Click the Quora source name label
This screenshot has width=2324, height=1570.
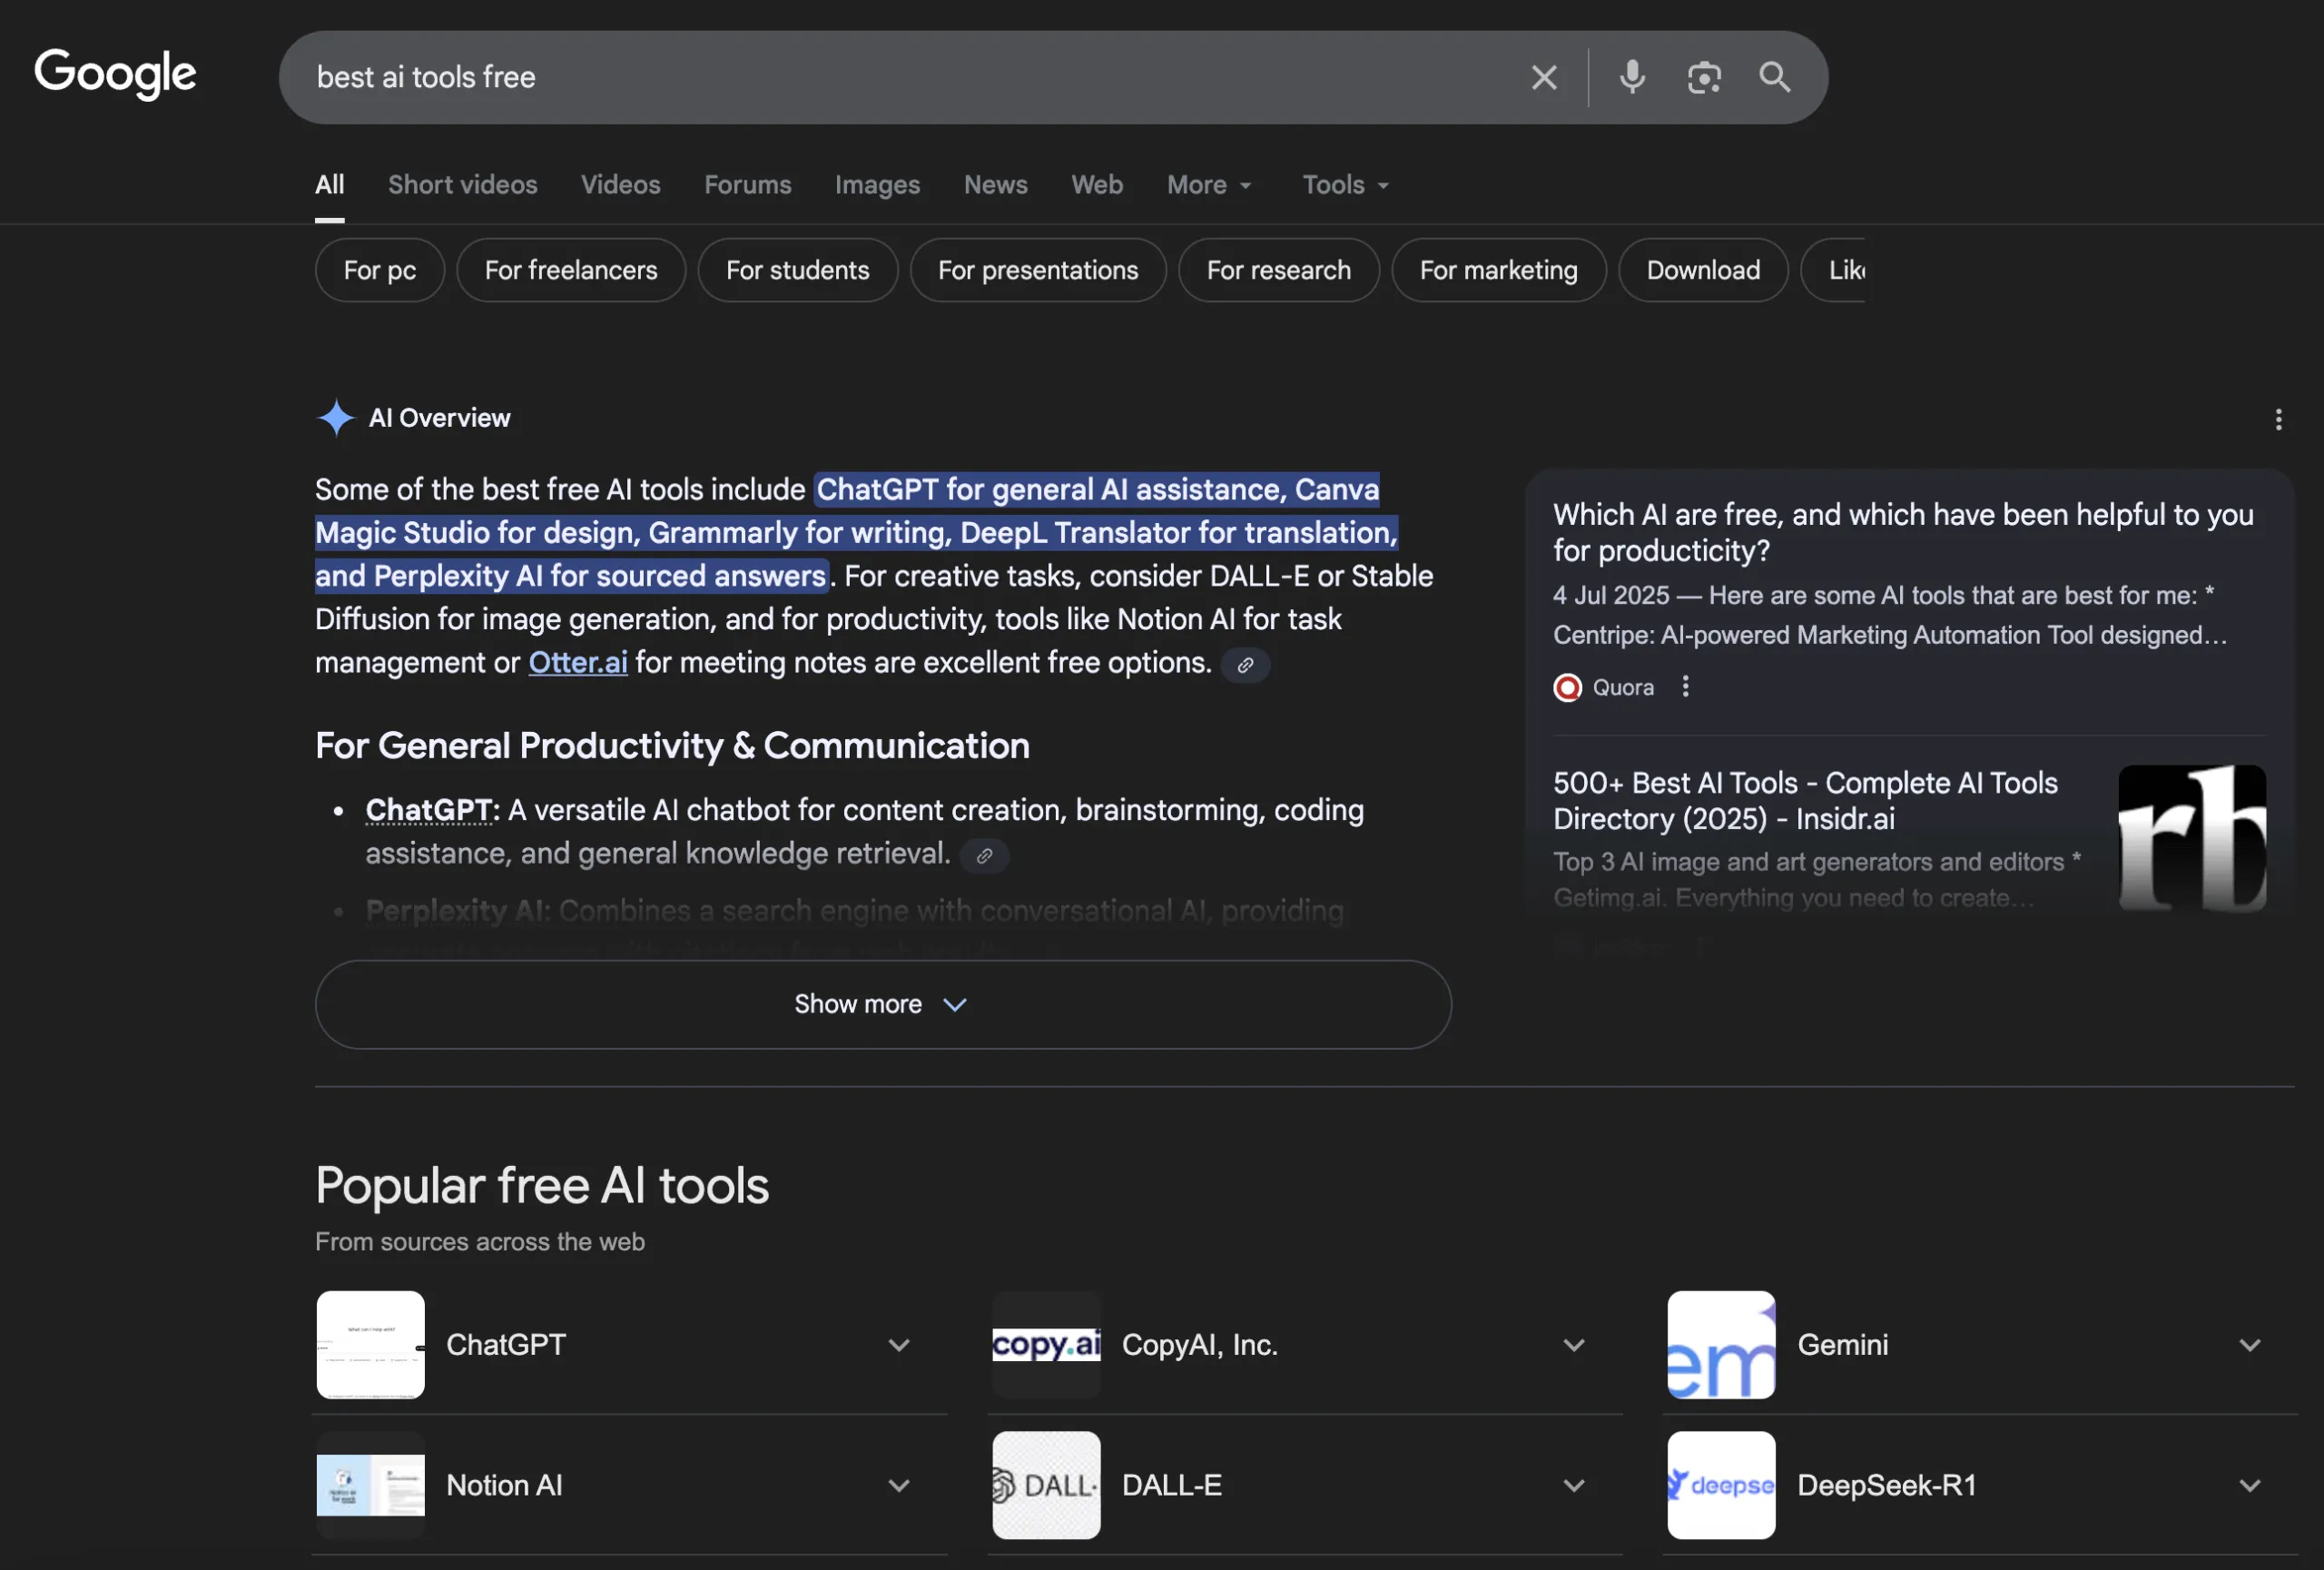[x=1622, y=688]
